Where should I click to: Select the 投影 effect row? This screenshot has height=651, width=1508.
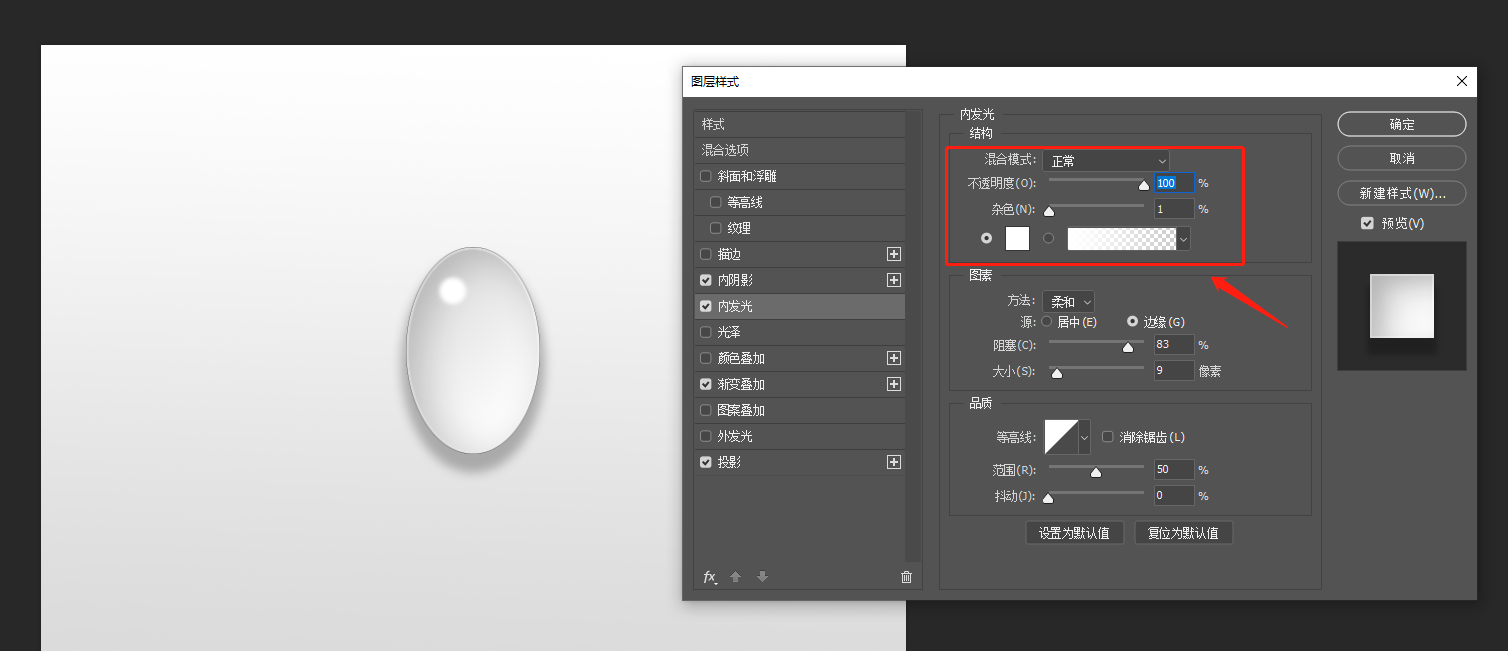coord(800,462)
